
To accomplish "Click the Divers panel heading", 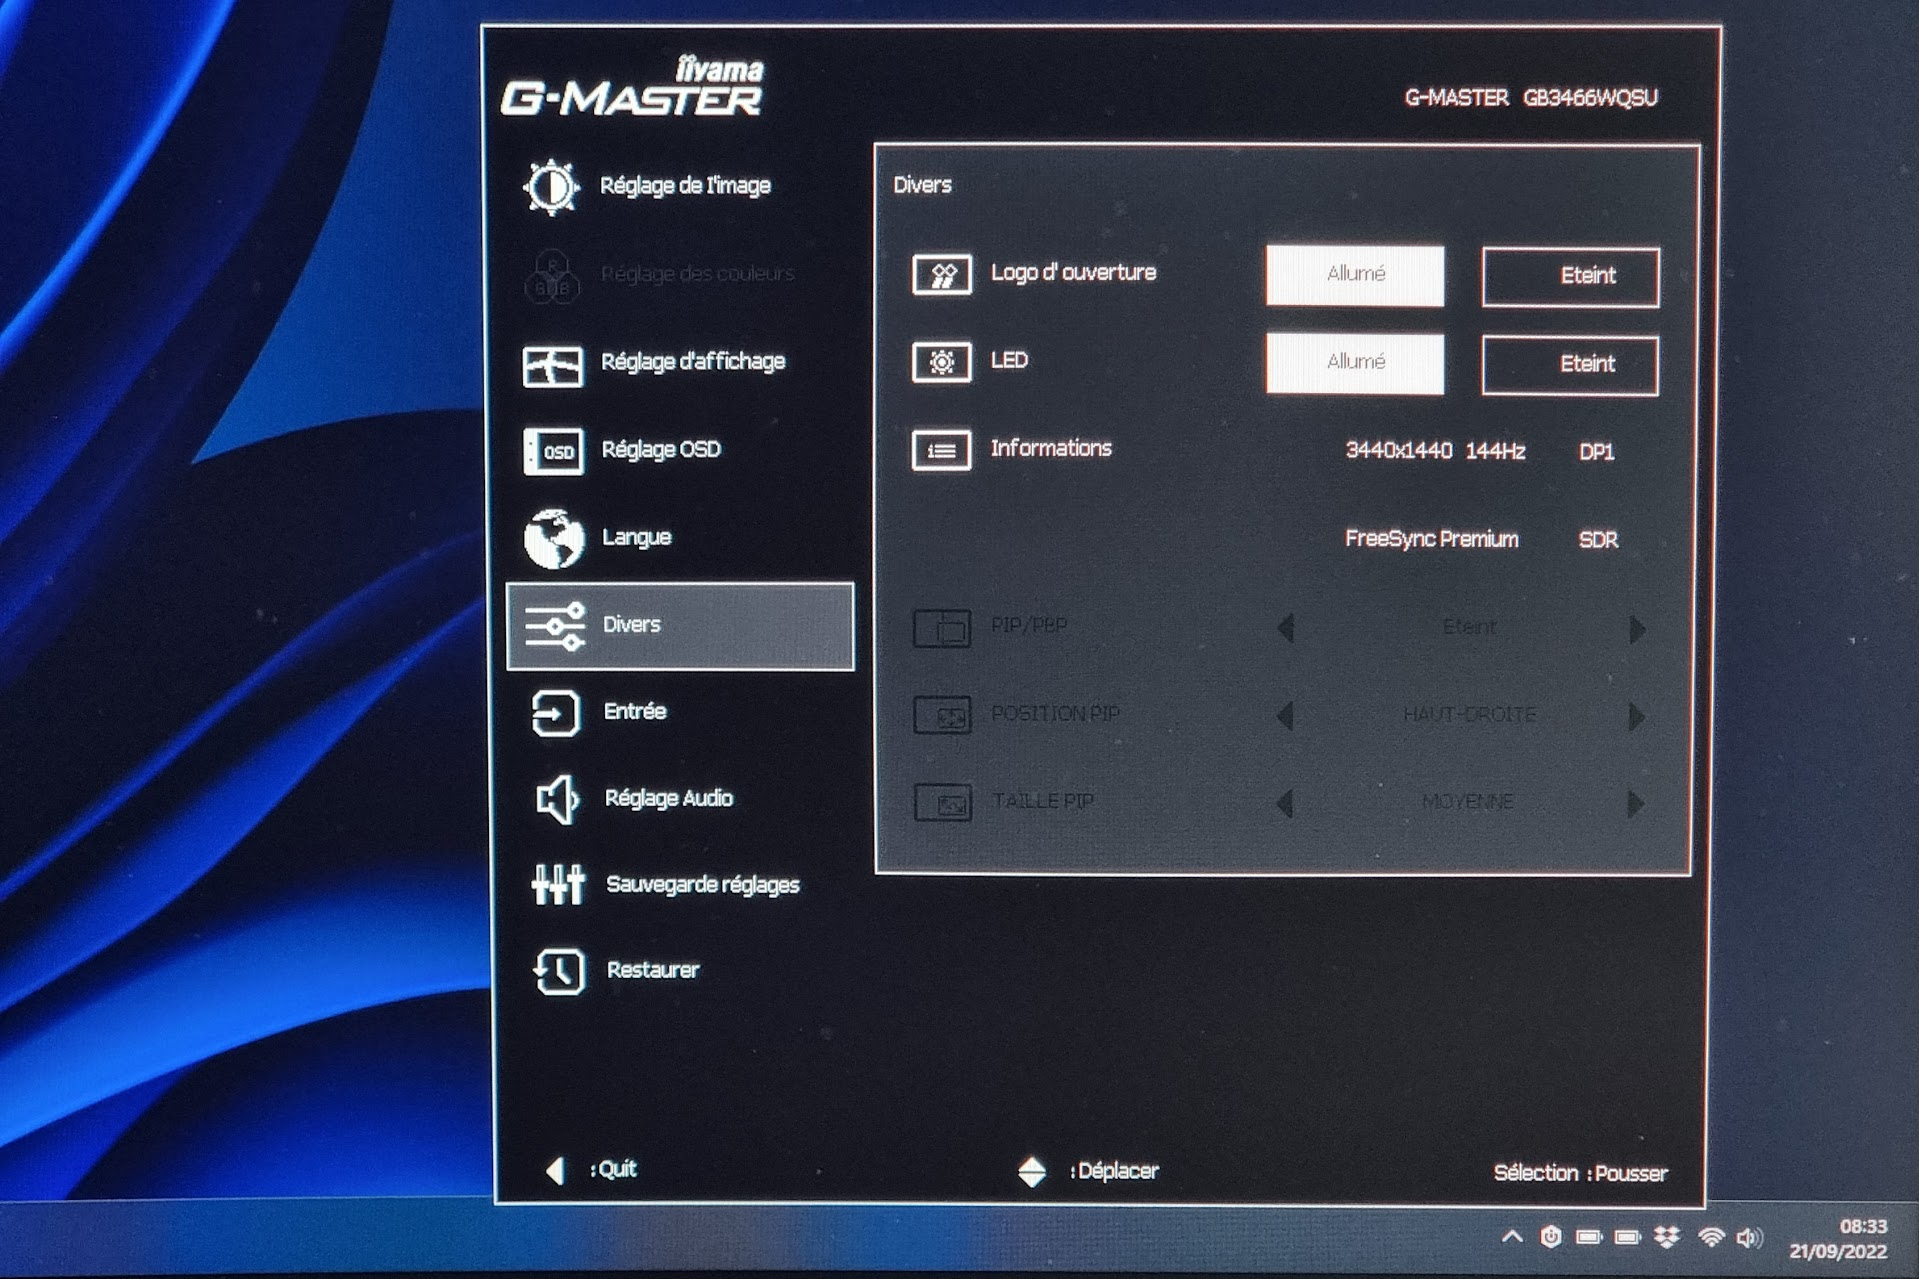I will coord(922,185).
